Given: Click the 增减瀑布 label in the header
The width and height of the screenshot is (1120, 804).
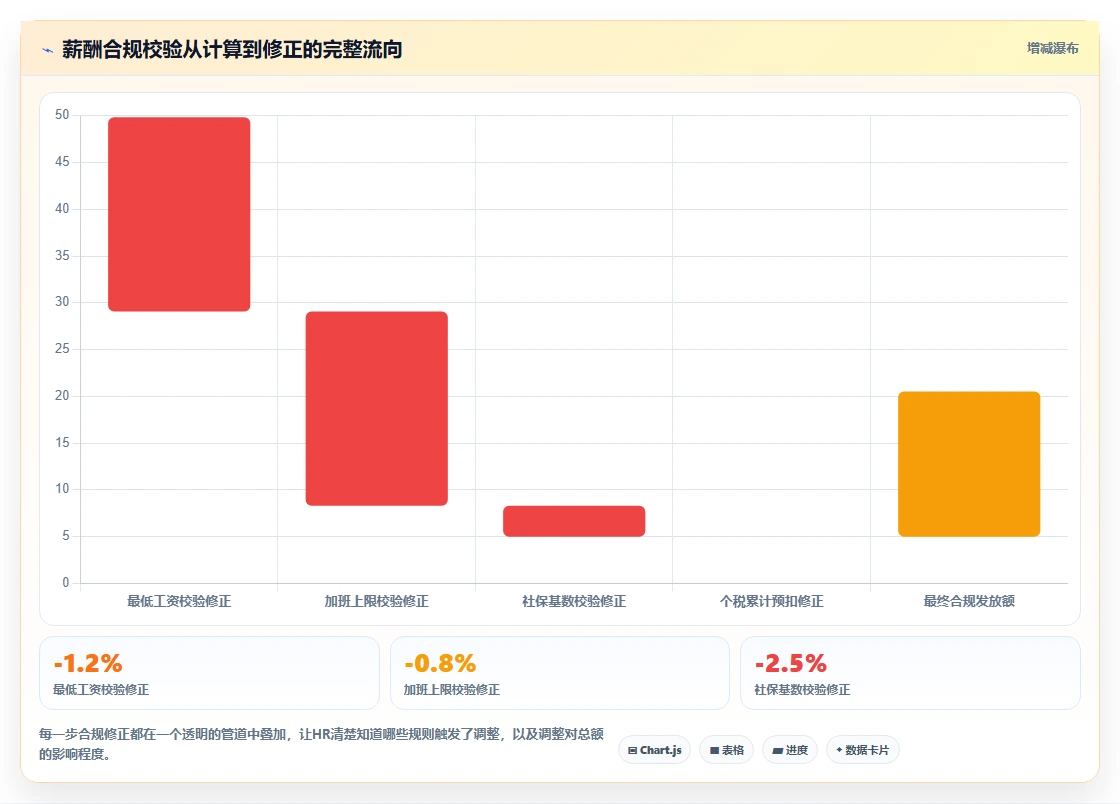Looking at the screenshot, I should tap(1052, 49).
